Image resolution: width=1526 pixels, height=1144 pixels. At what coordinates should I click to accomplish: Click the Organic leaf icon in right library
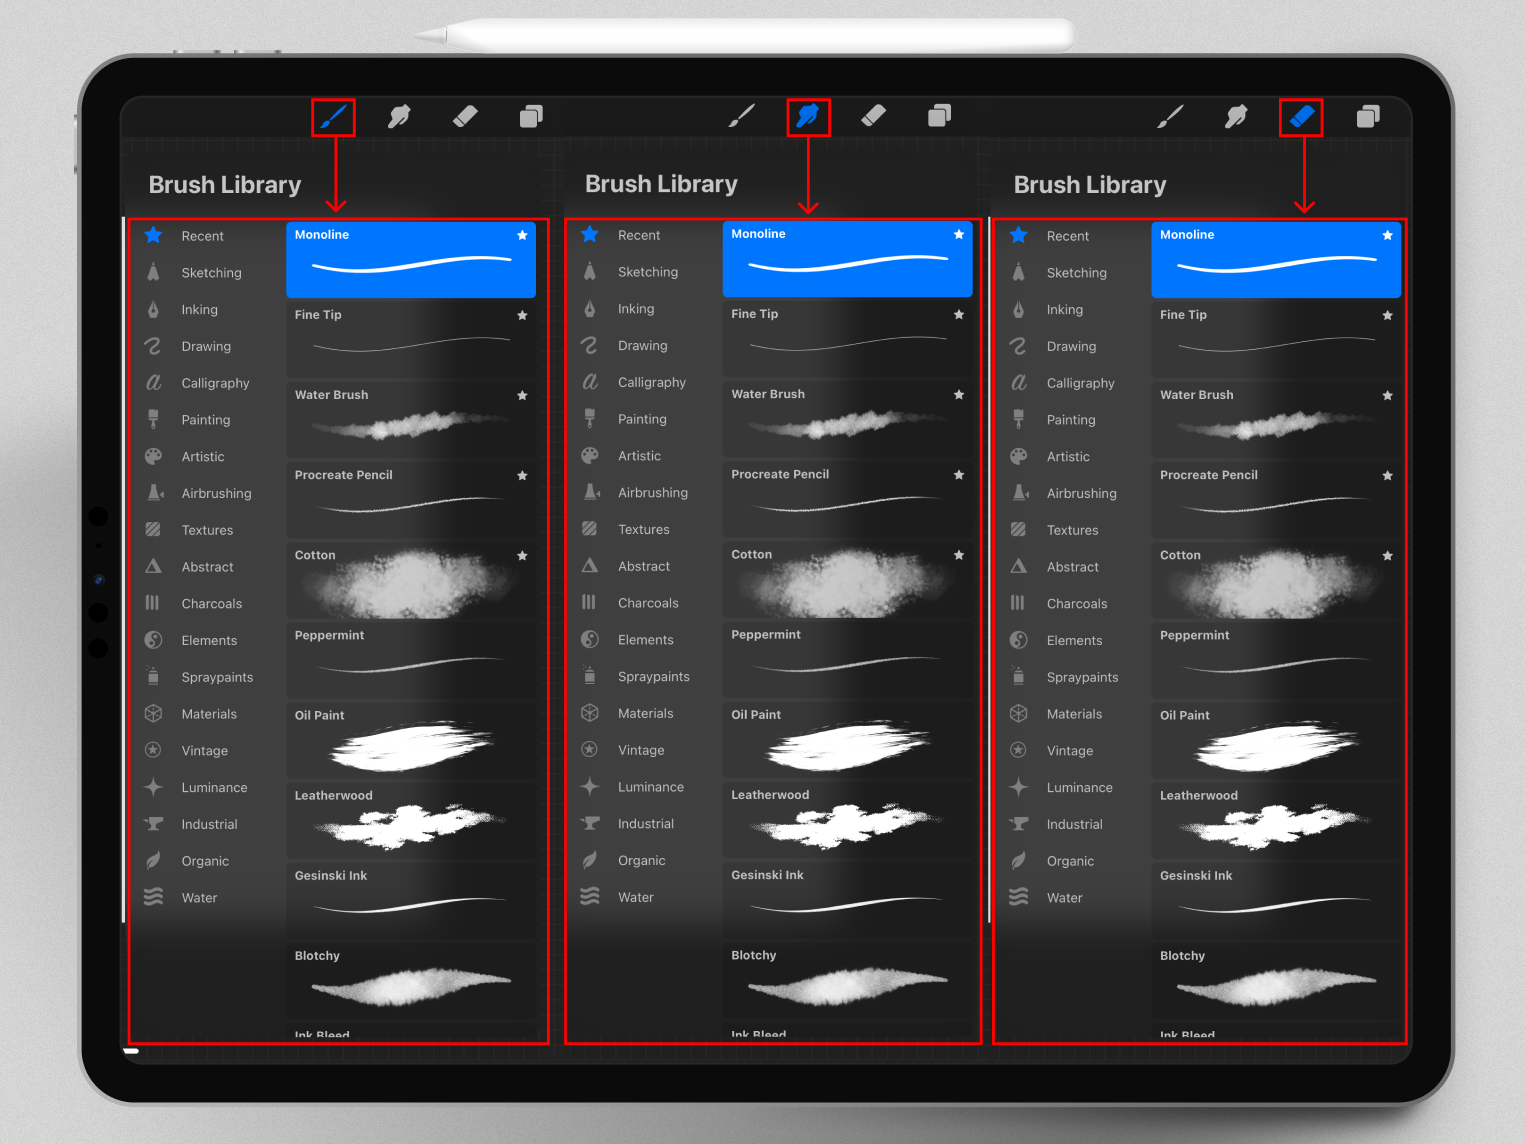pyautogui.click(x=1018, y=860)
